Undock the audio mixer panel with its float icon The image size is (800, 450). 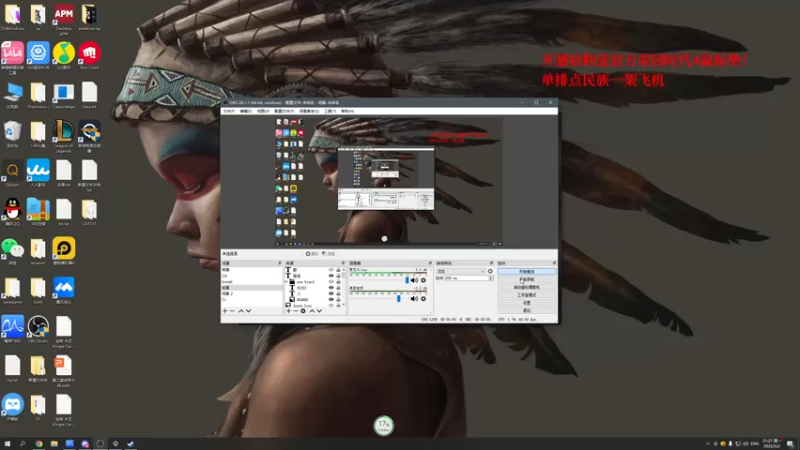click(x=430, y=263)
